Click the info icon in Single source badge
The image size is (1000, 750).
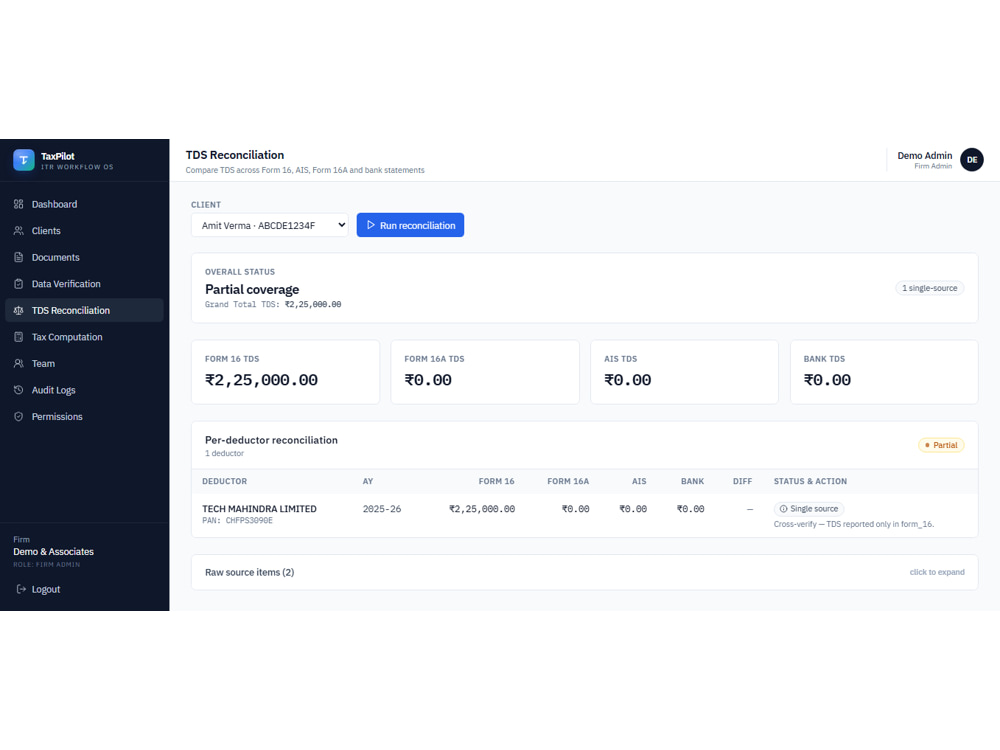pyautogui.click(x=783, y=509)
